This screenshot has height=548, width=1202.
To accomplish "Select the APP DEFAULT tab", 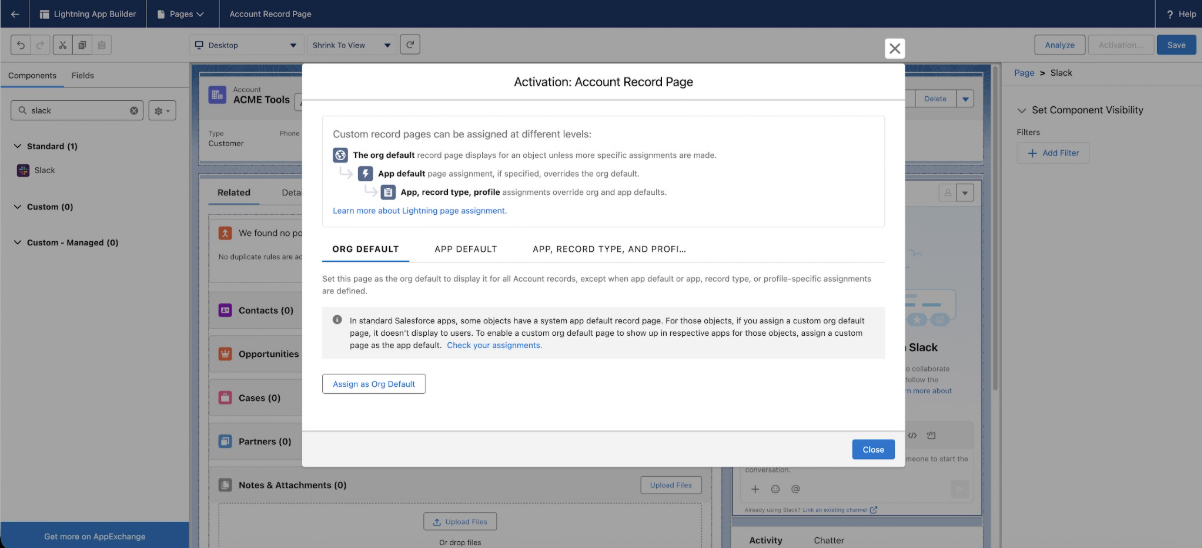I will point(466,249).
